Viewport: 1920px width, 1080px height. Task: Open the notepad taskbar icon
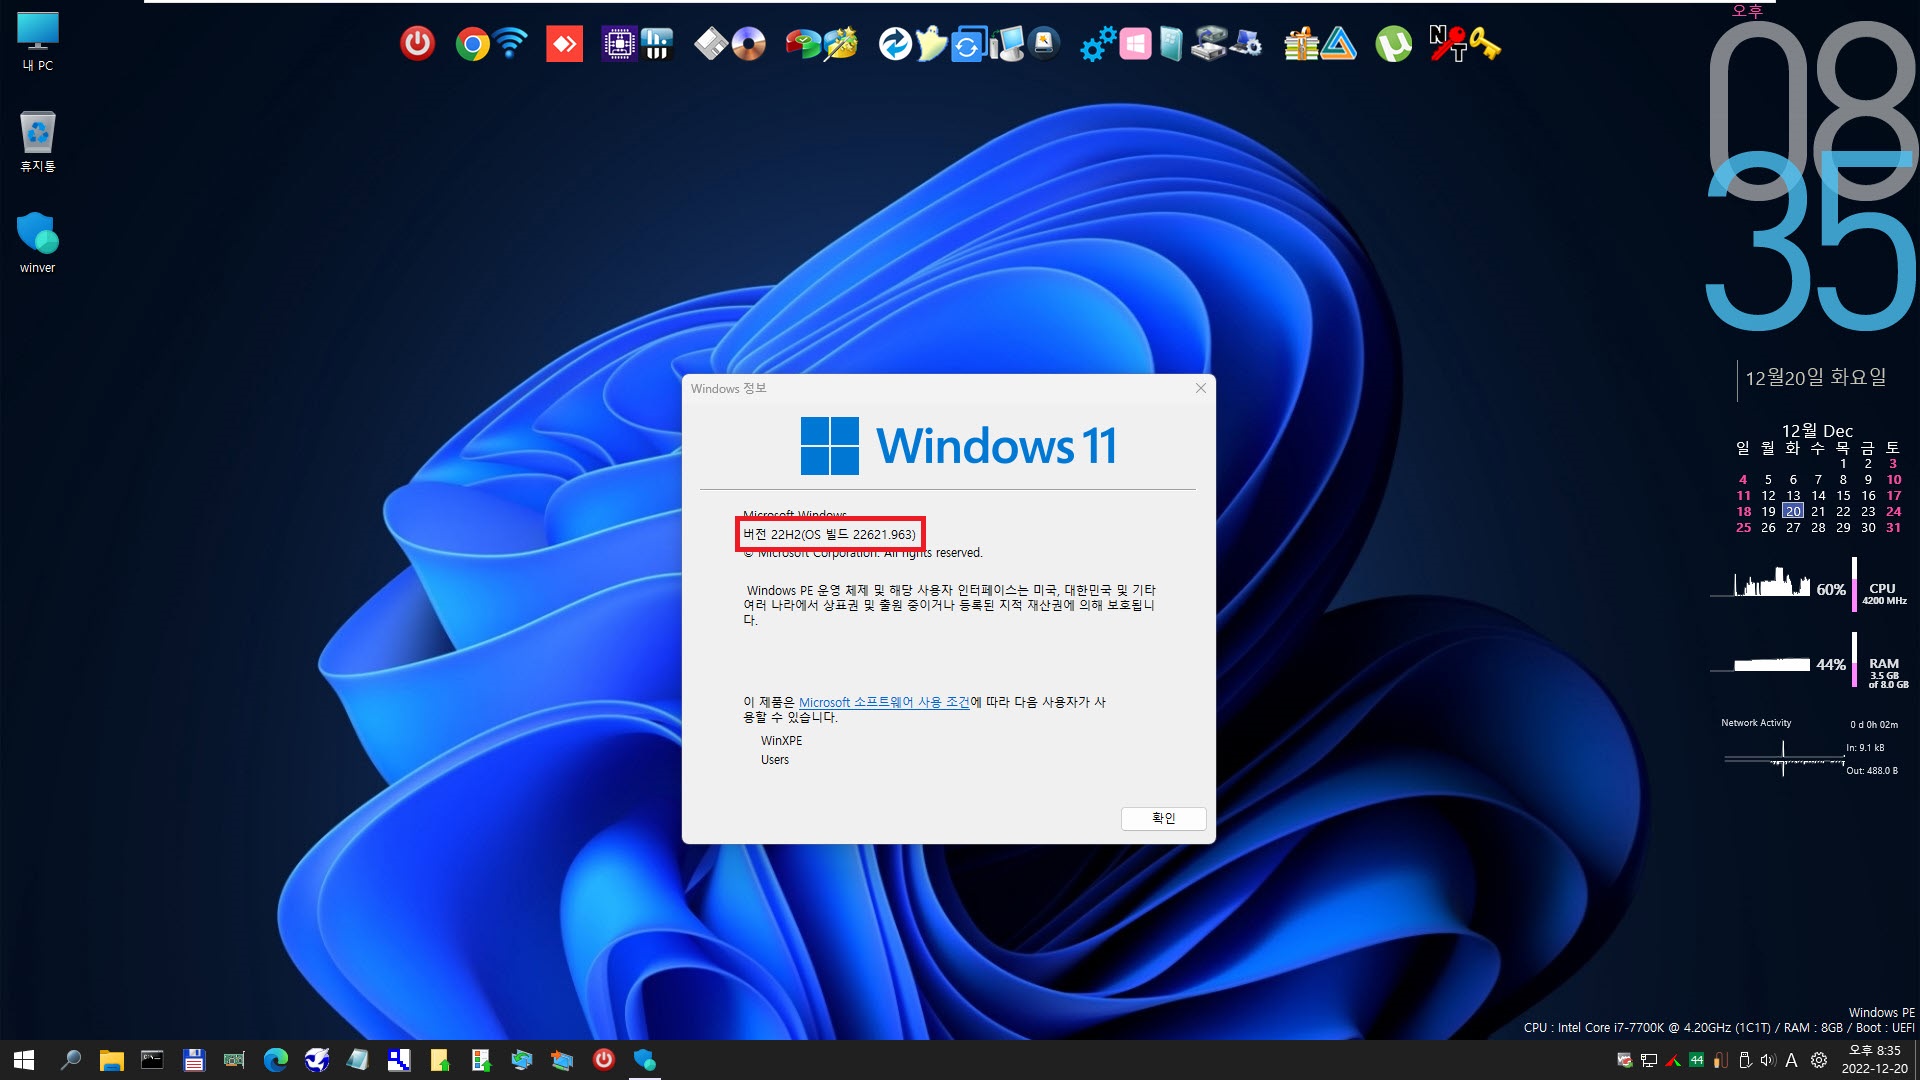(x=357, y=1060)
